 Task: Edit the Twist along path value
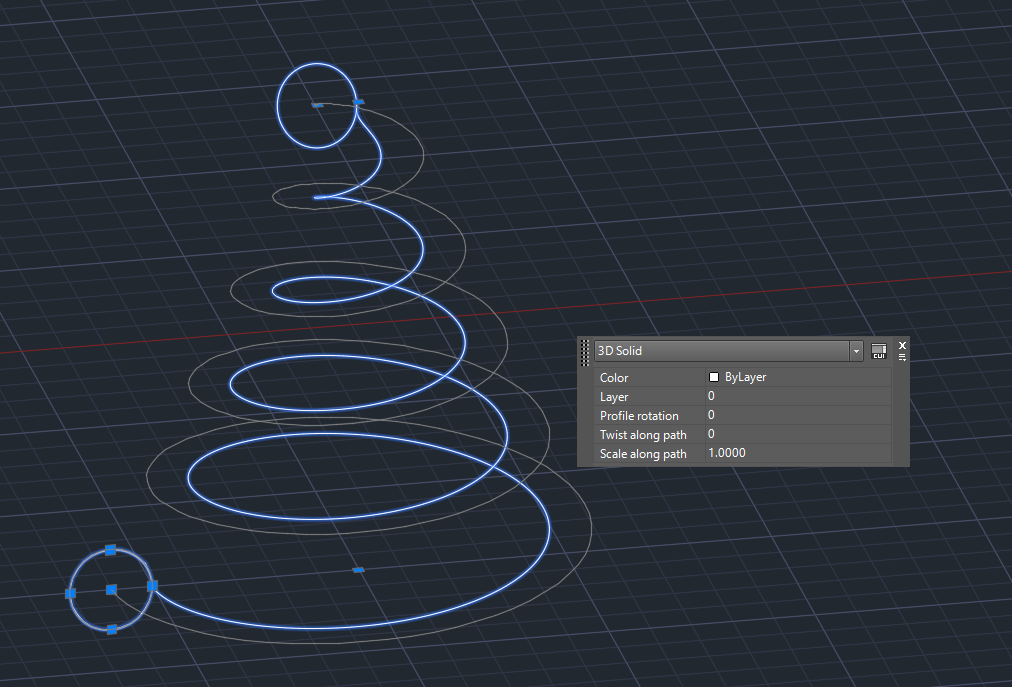point(798,434)
